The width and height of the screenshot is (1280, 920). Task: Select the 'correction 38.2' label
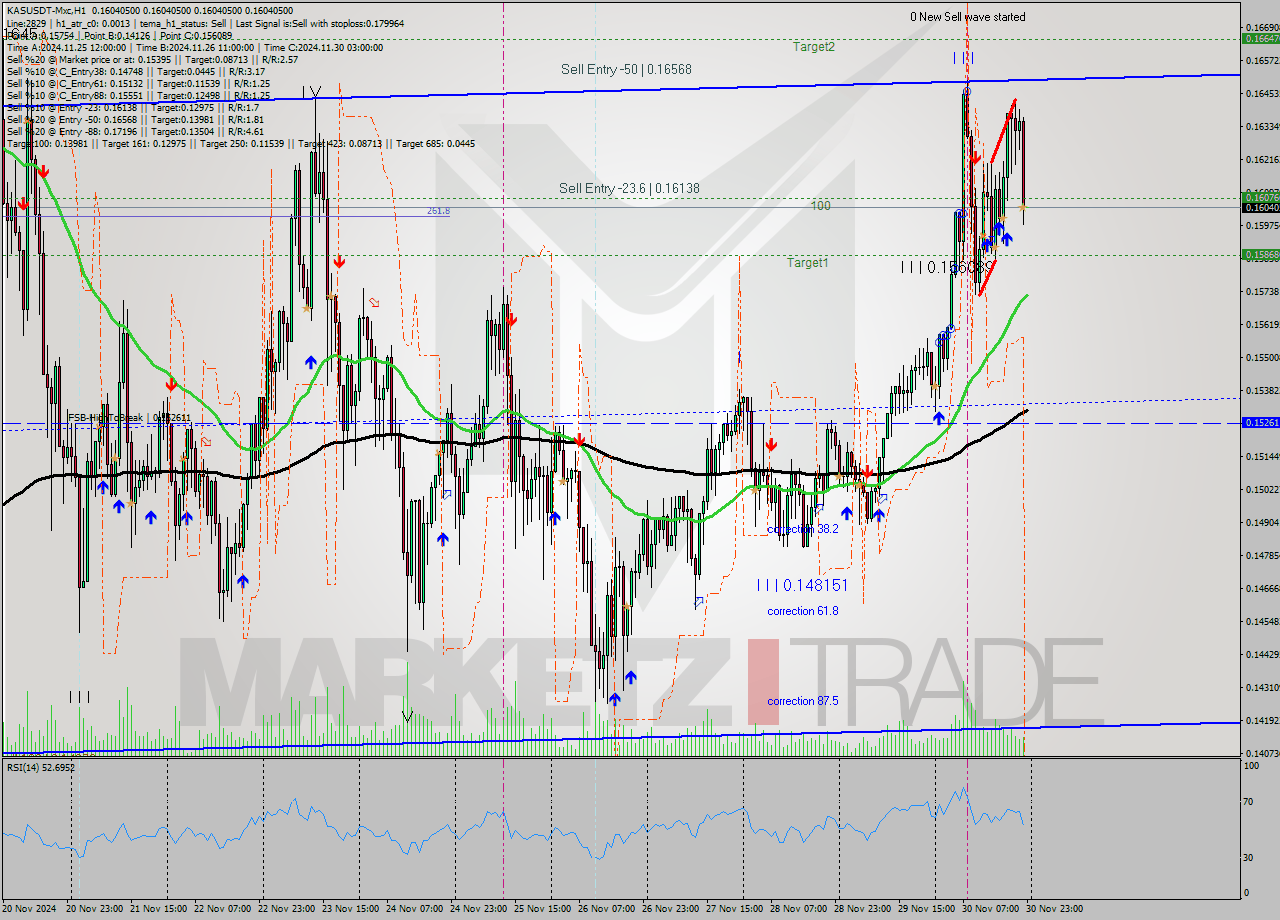(x=803, y=529)
